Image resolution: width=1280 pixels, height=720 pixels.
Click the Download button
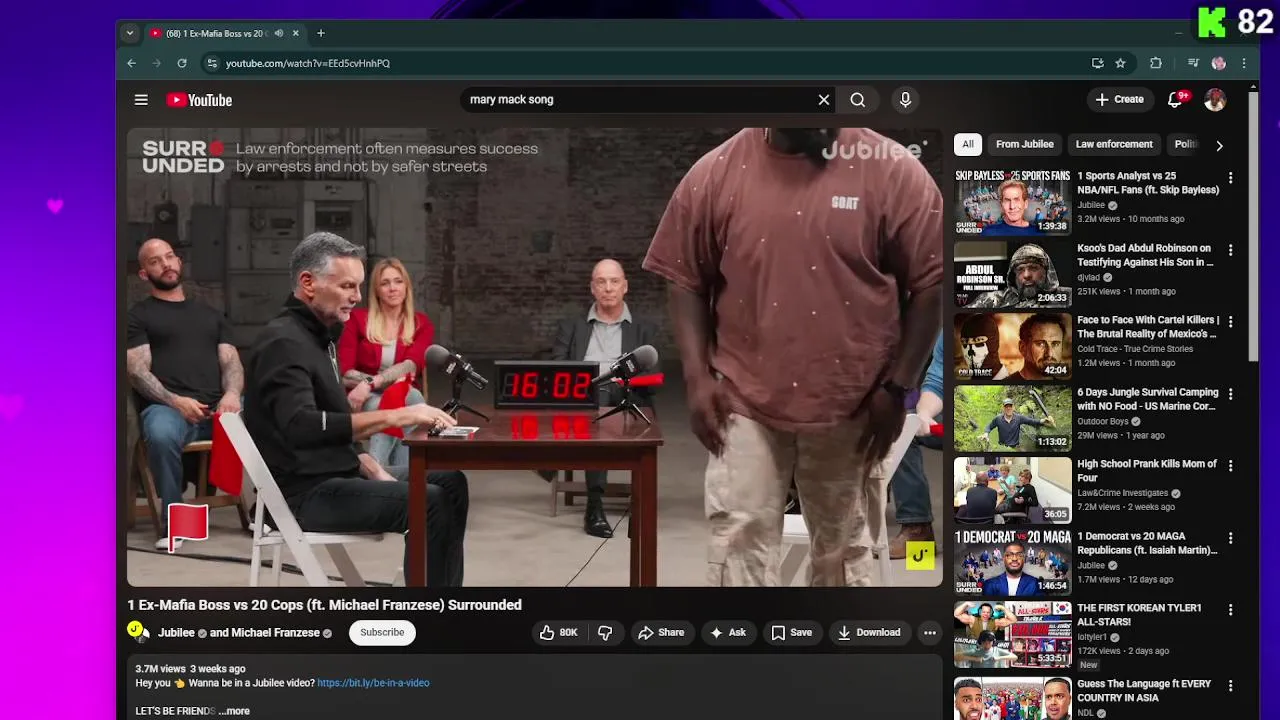point(869,633)
